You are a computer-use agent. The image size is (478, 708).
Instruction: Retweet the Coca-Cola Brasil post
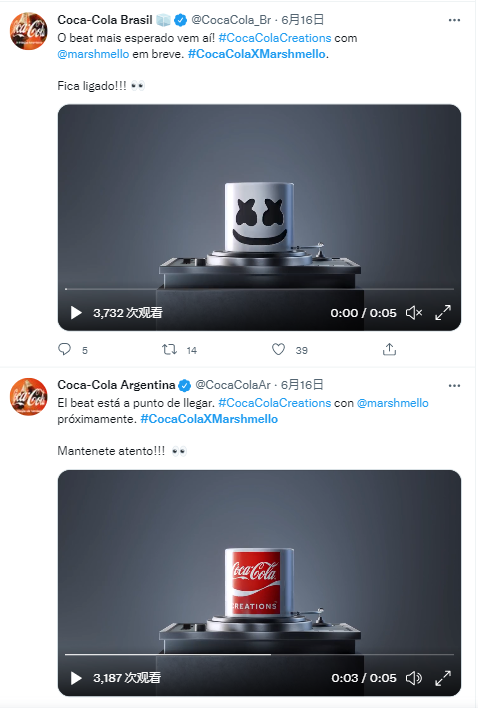pyautogui.click(x=170, y=349)
